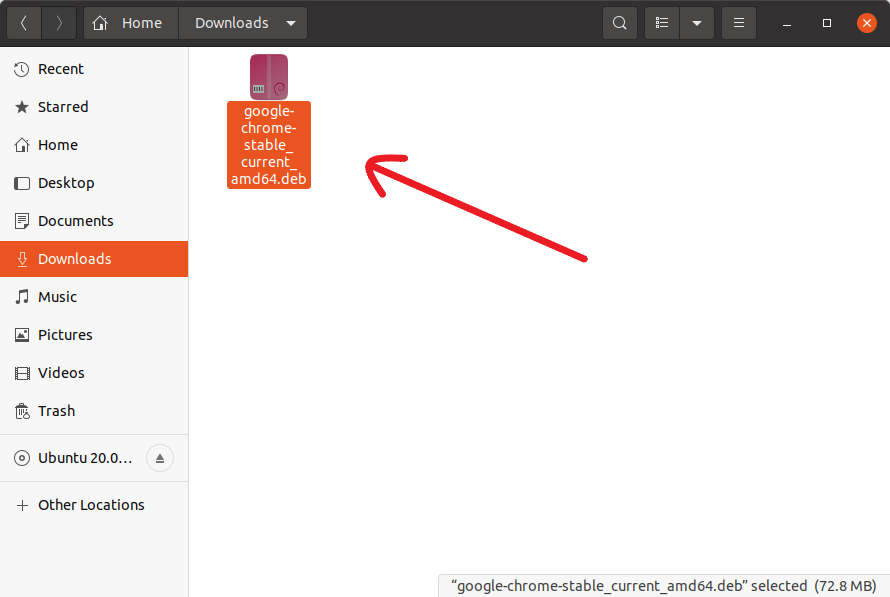The width and height of the screenshot is (890, 597).
Task: Click the google-chrome-stable_current_amd64.deb file name label
Action: (x=269, y=145)
